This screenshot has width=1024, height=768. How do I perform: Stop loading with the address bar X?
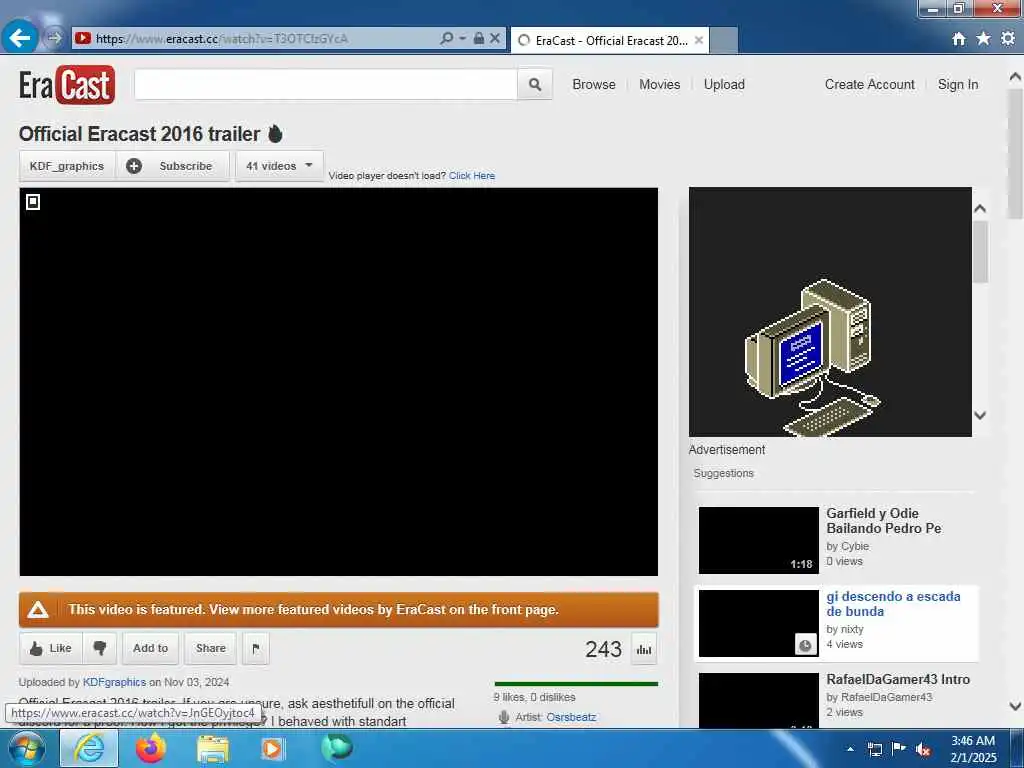495,39
